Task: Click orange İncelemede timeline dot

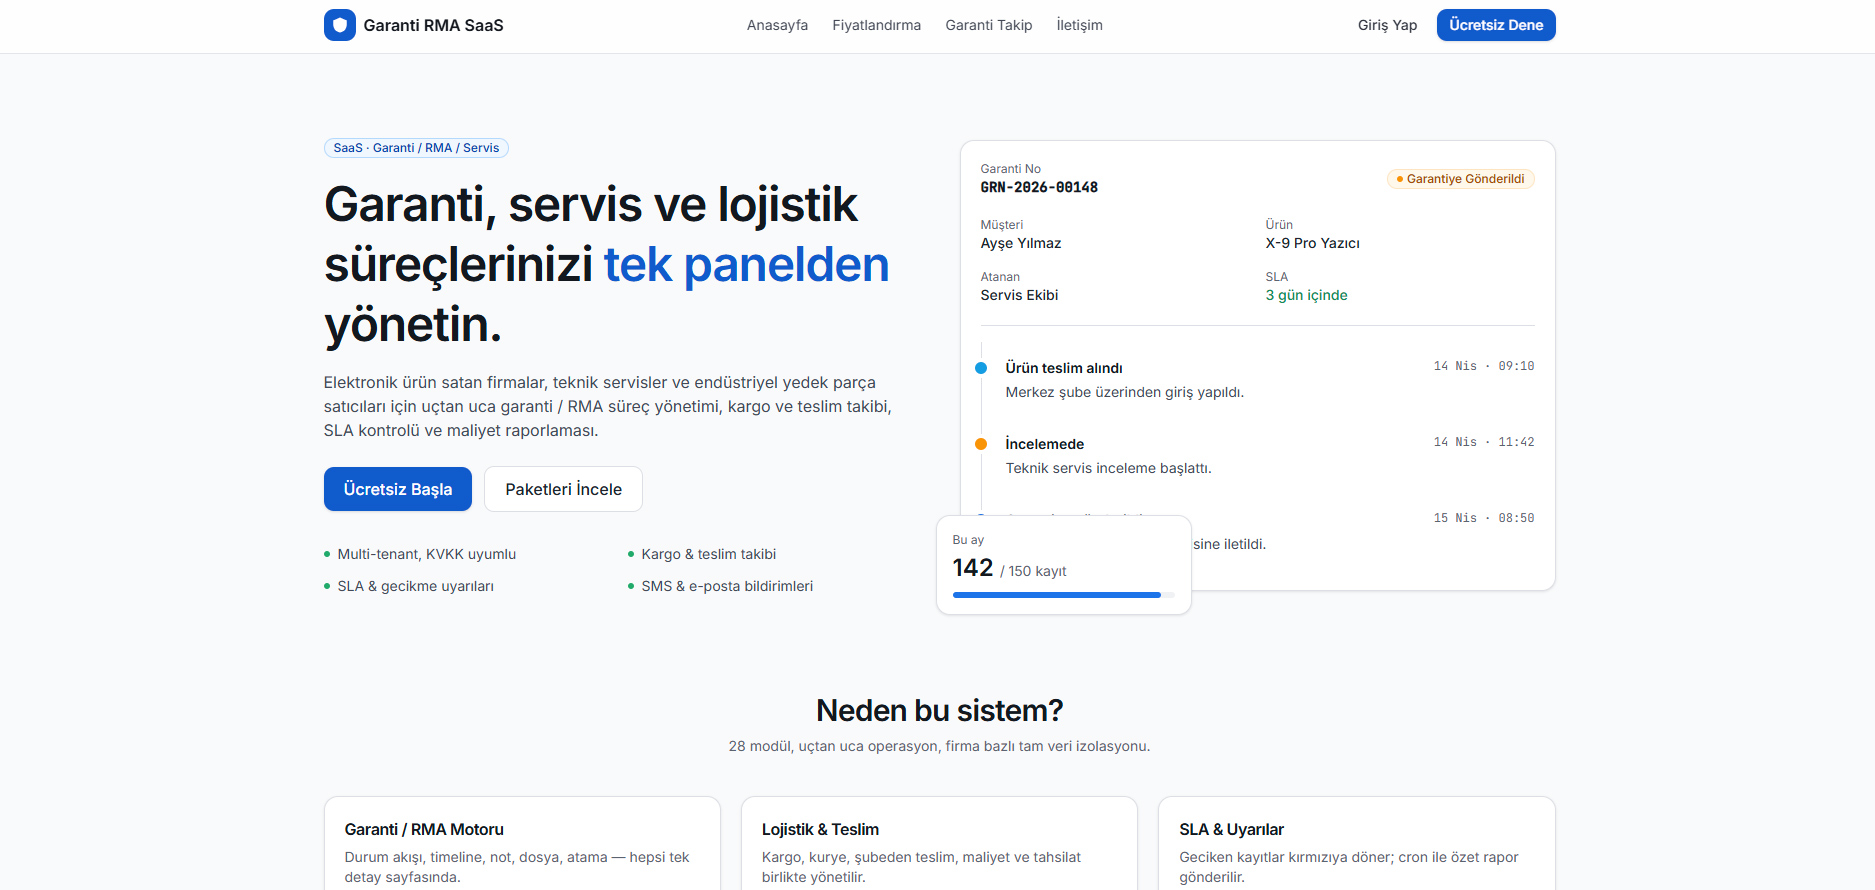Action: (981, 444)
